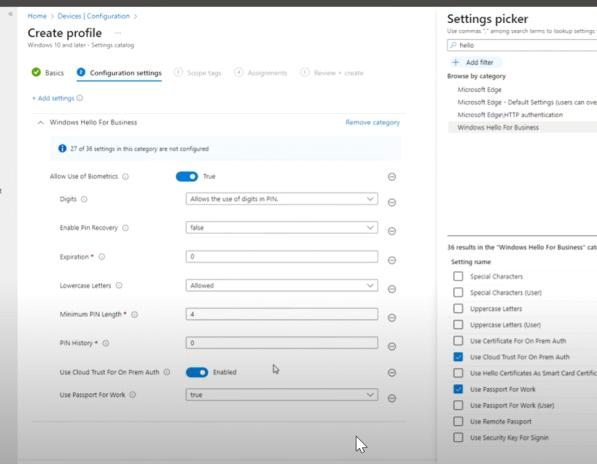Click the Expiration input field
The width and height of the screenshot is (597, 464).
tap(282, 257)
